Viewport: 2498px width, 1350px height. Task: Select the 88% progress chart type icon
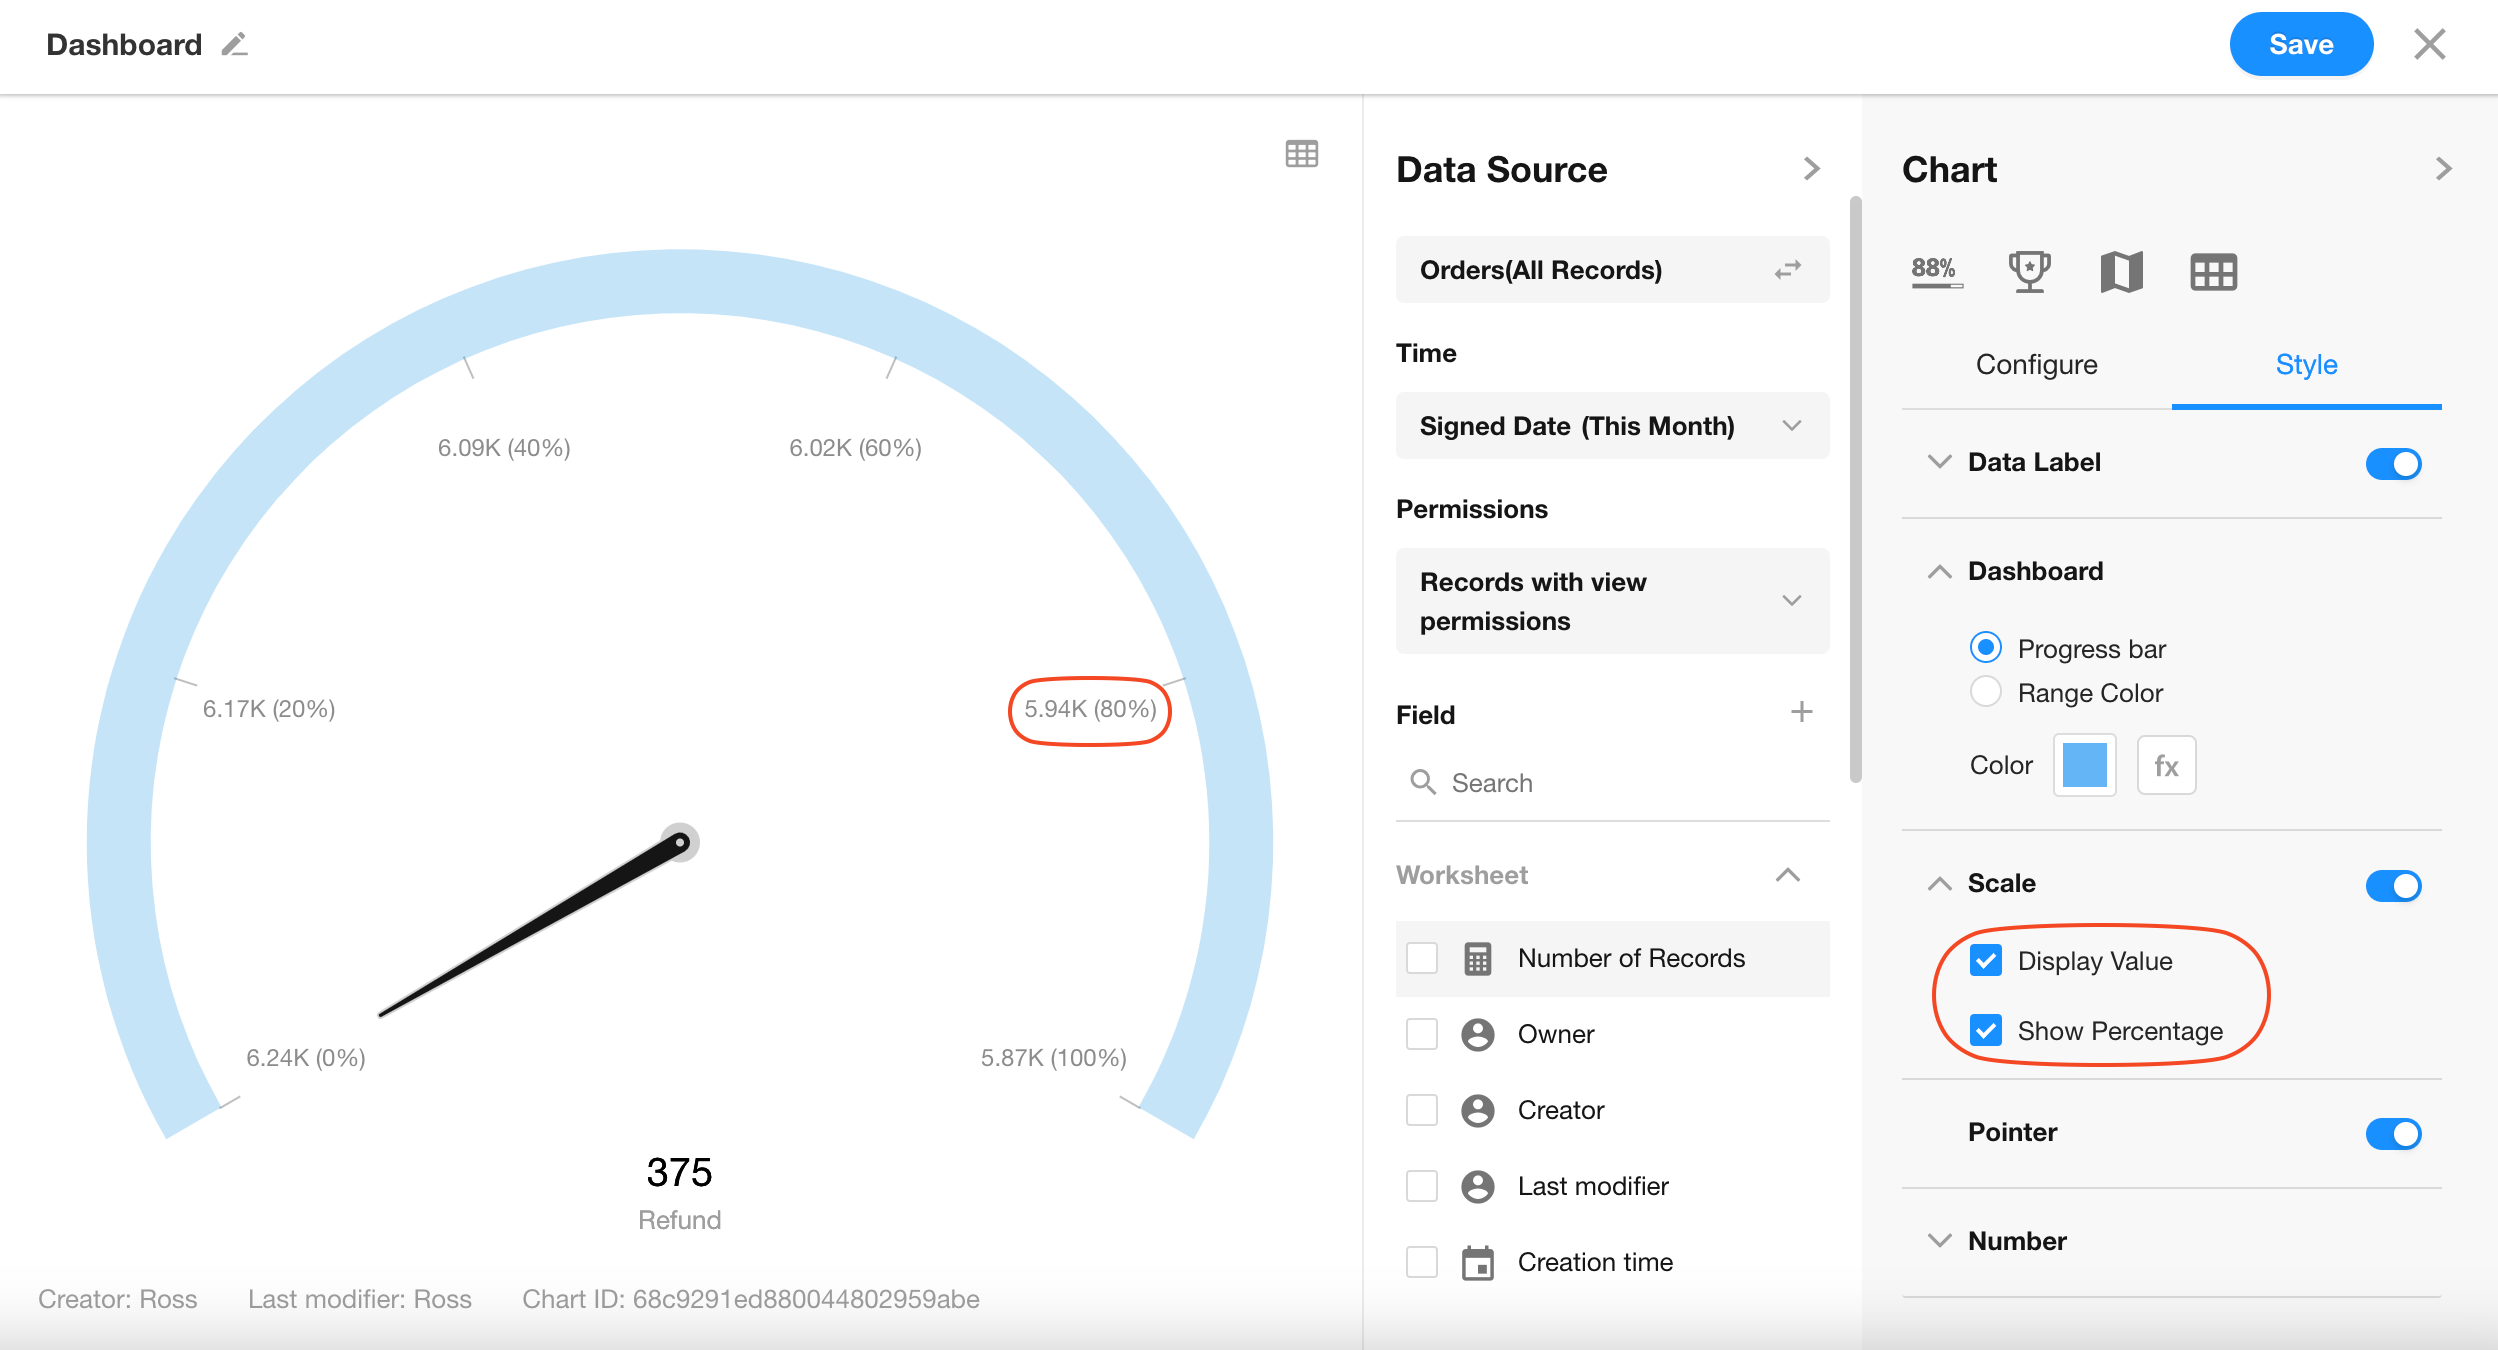point(1936,271)
